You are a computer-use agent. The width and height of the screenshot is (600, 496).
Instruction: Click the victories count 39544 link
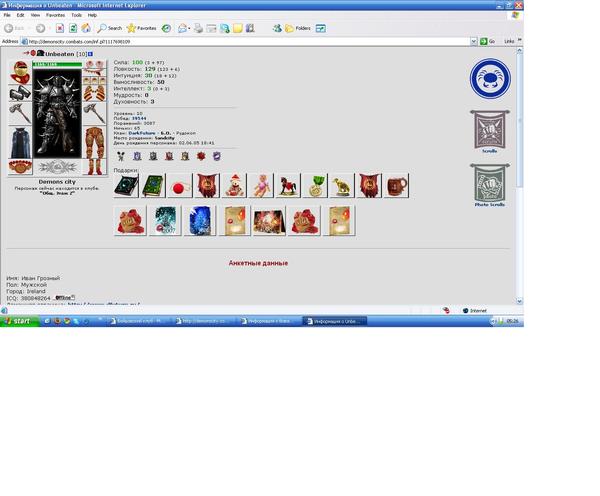pyautogui.click(x=139, y=119)
